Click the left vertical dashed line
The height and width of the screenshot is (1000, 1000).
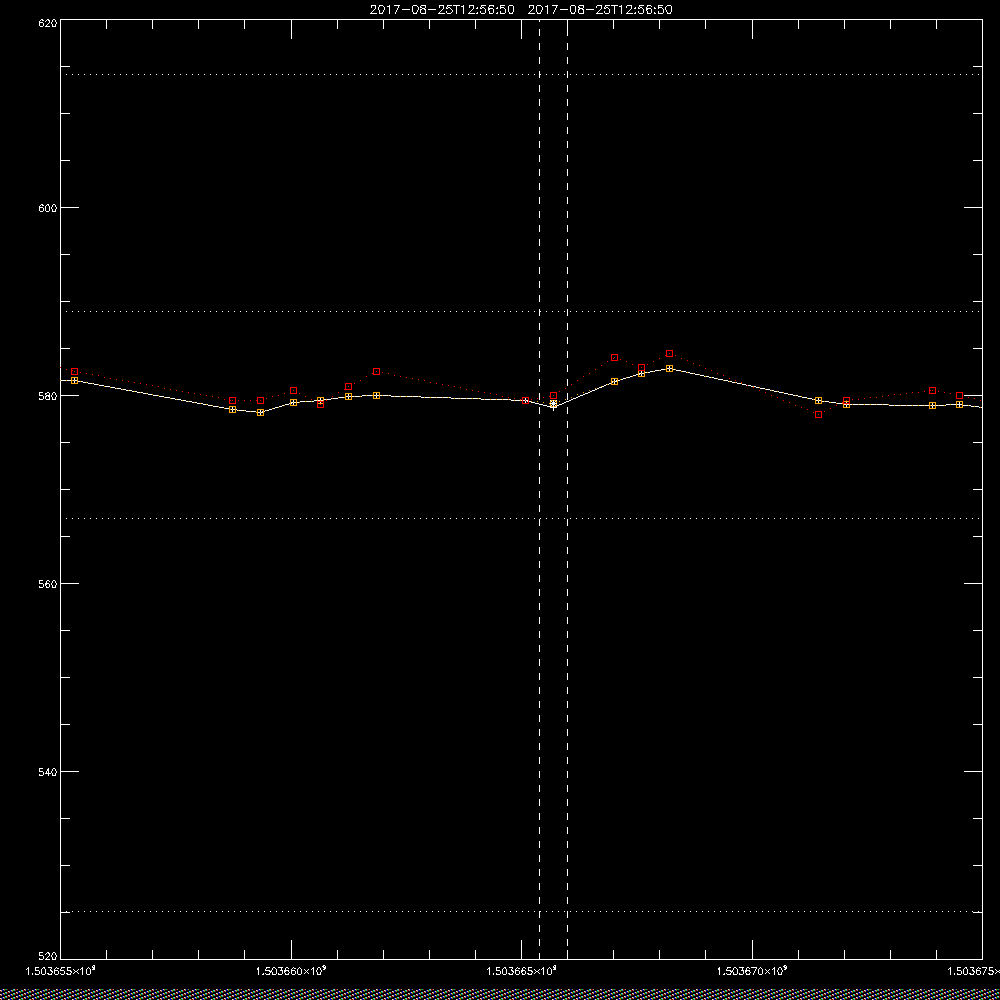tap(540, 489)
